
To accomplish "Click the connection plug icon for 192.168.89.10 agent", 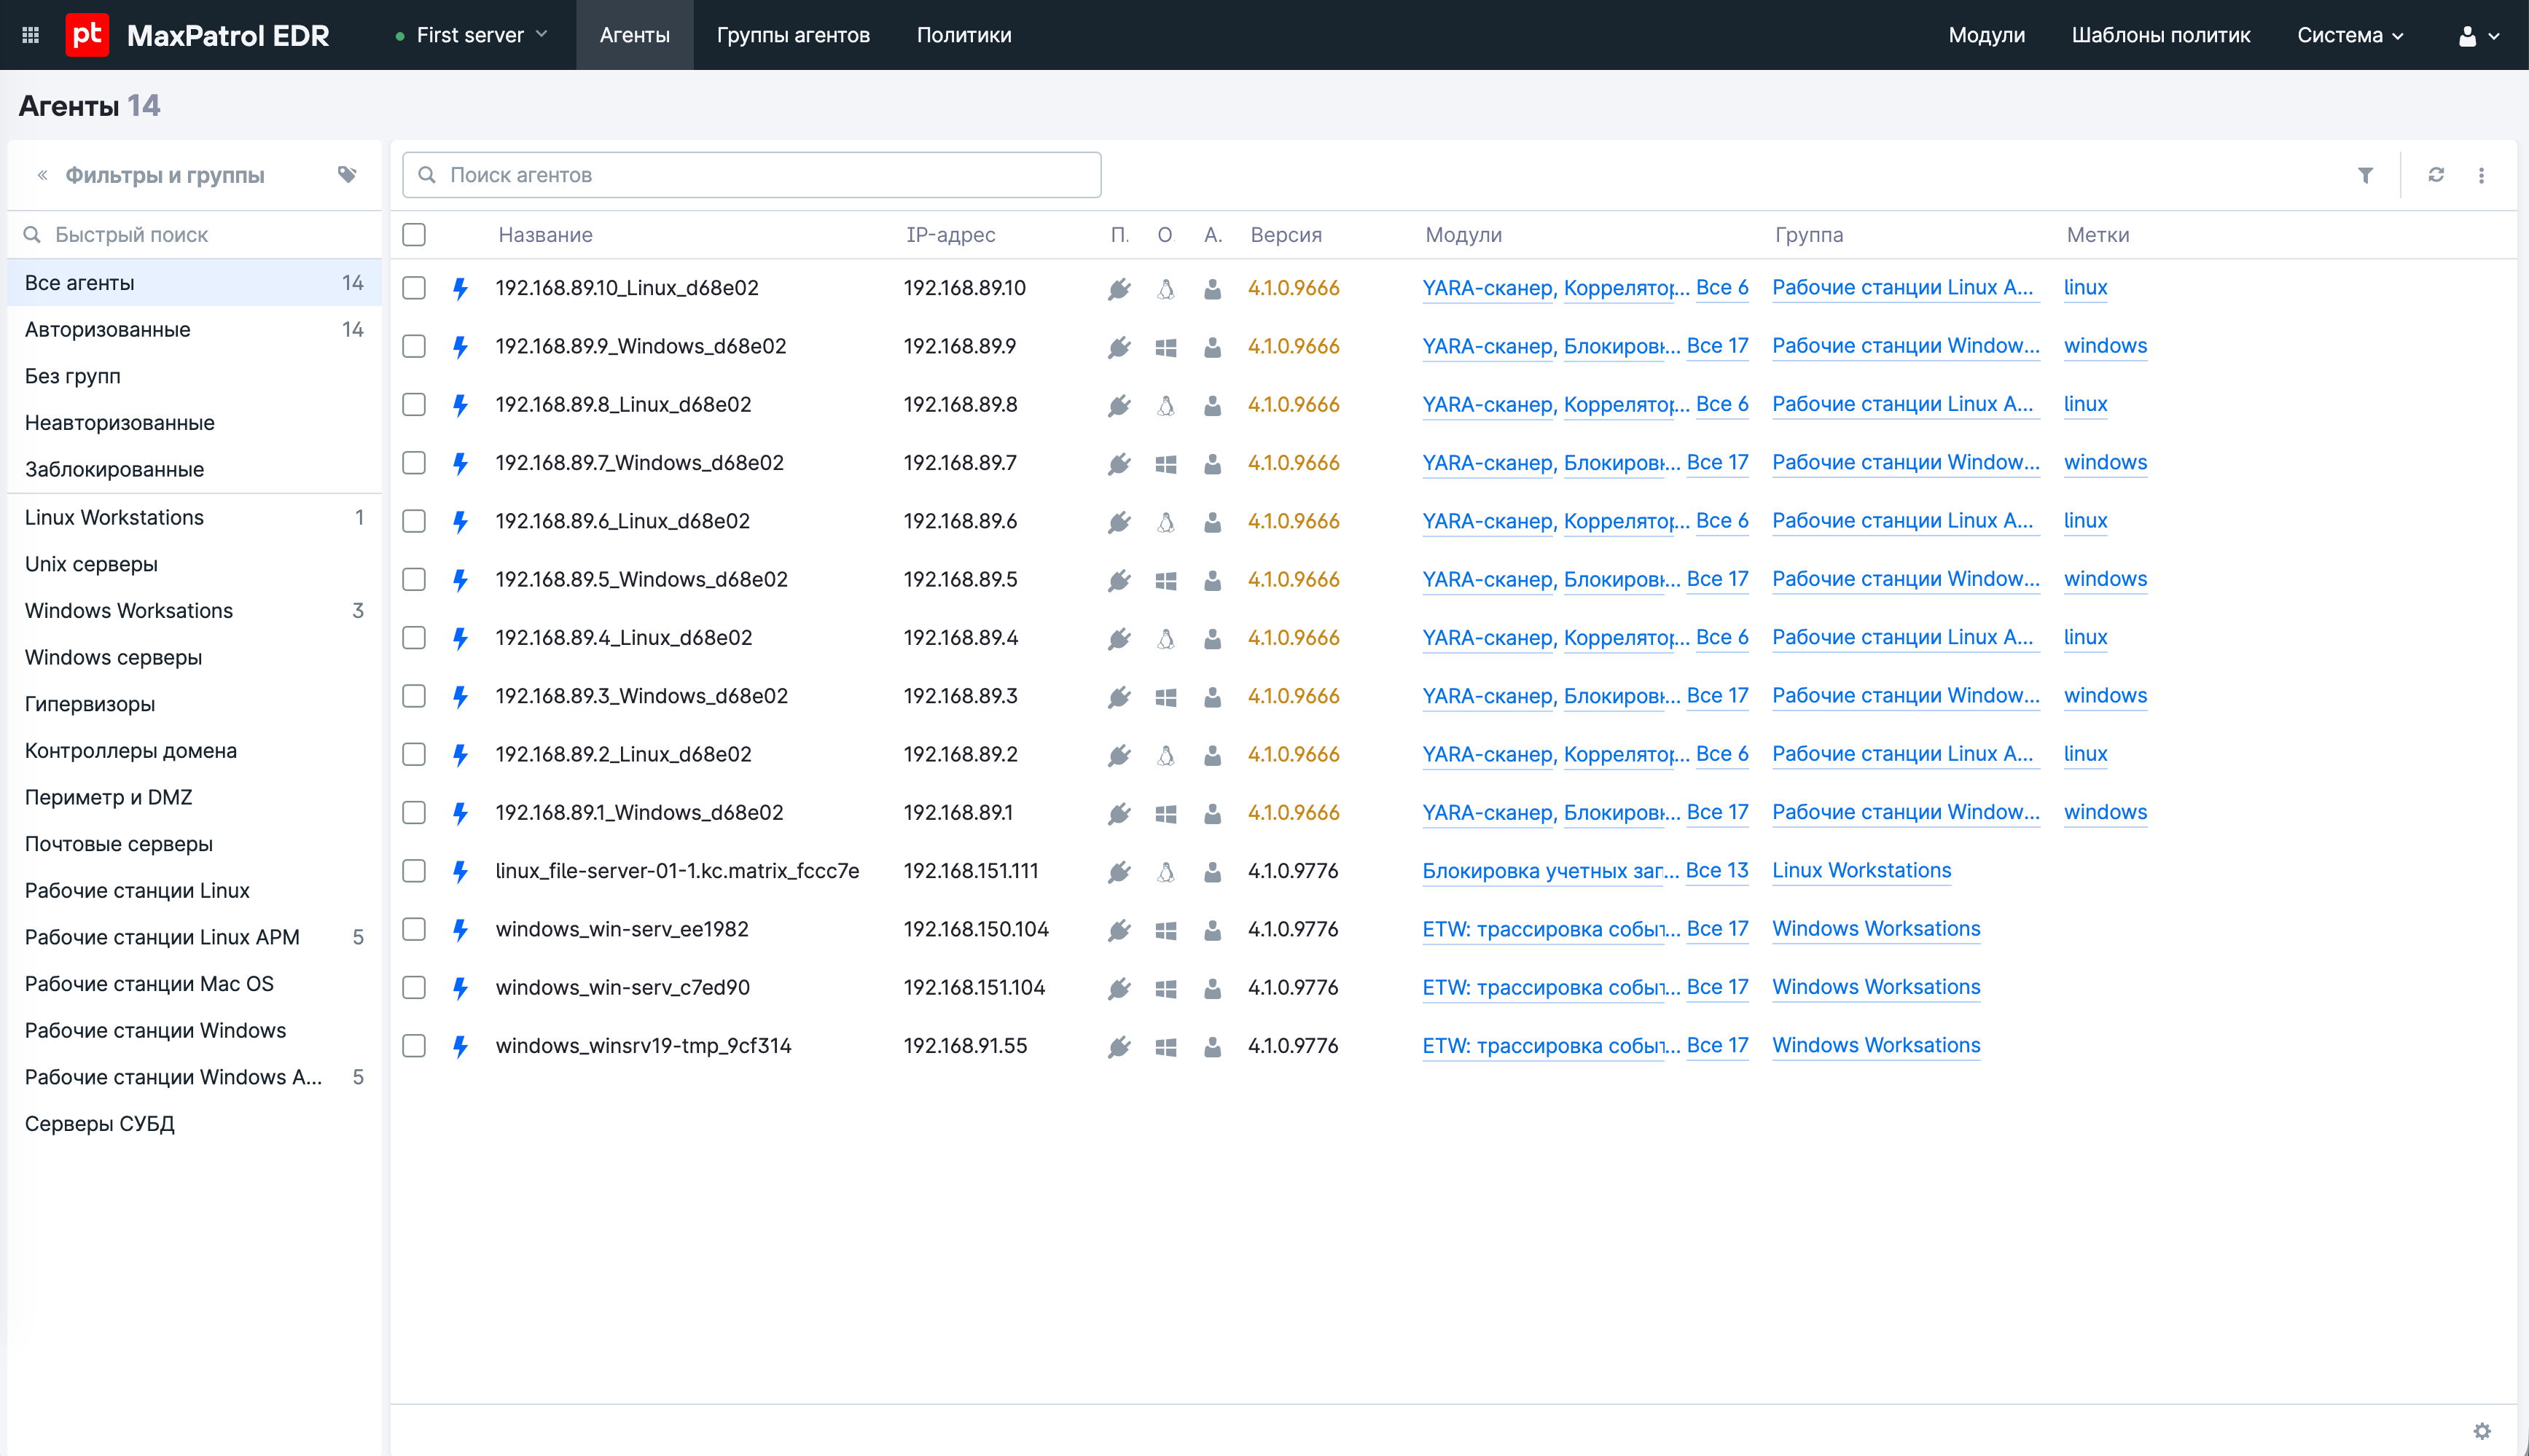I will (1119, 289).
